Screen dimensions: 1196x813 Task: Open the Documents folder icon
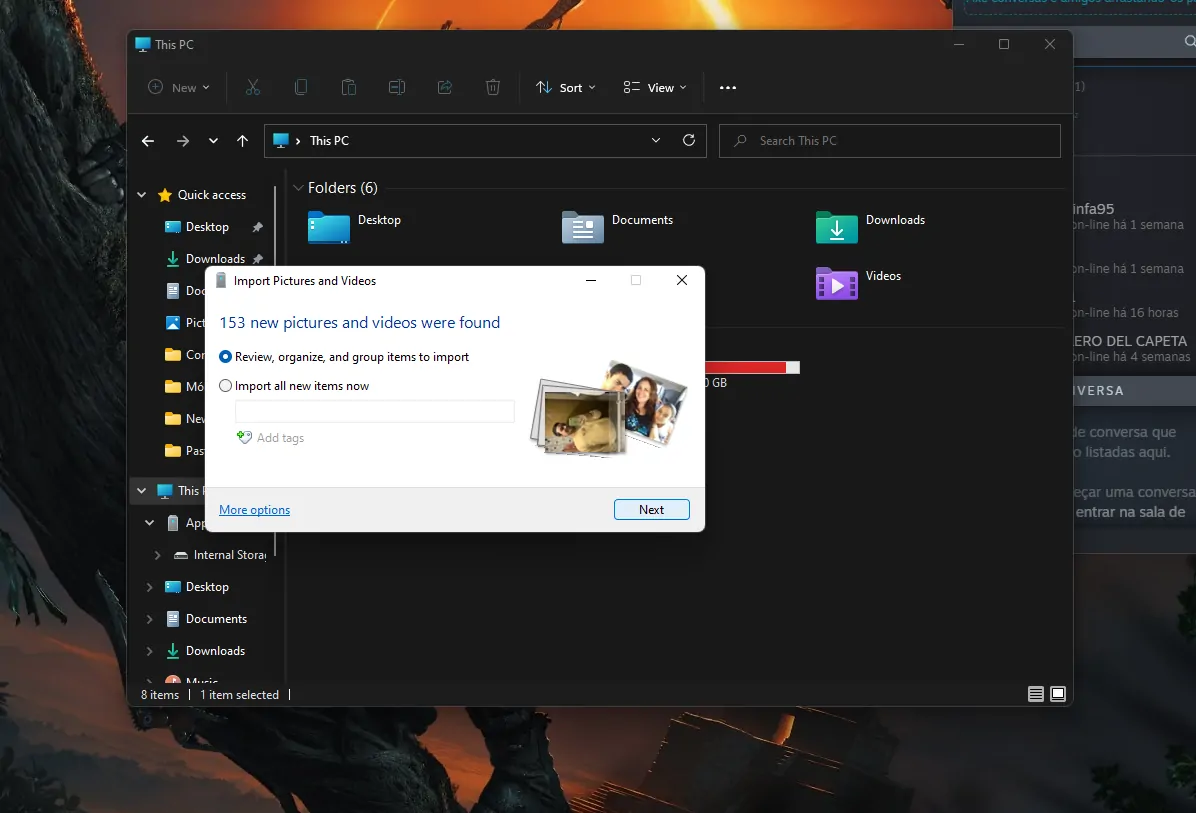(583, 227)
